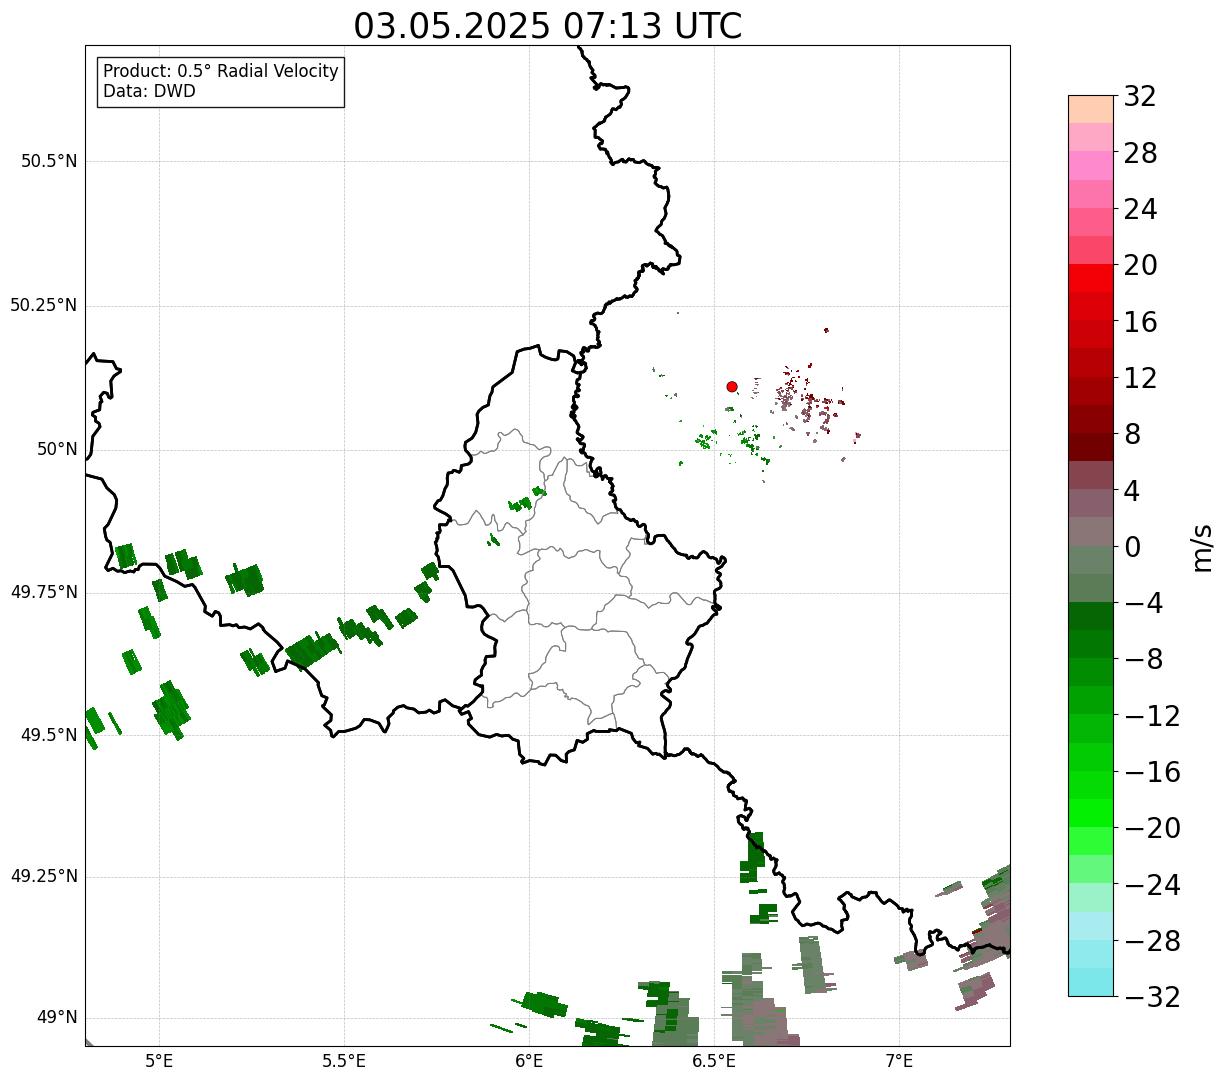
Task: Click the red radar site marker
Action: (x=732, y=386)
